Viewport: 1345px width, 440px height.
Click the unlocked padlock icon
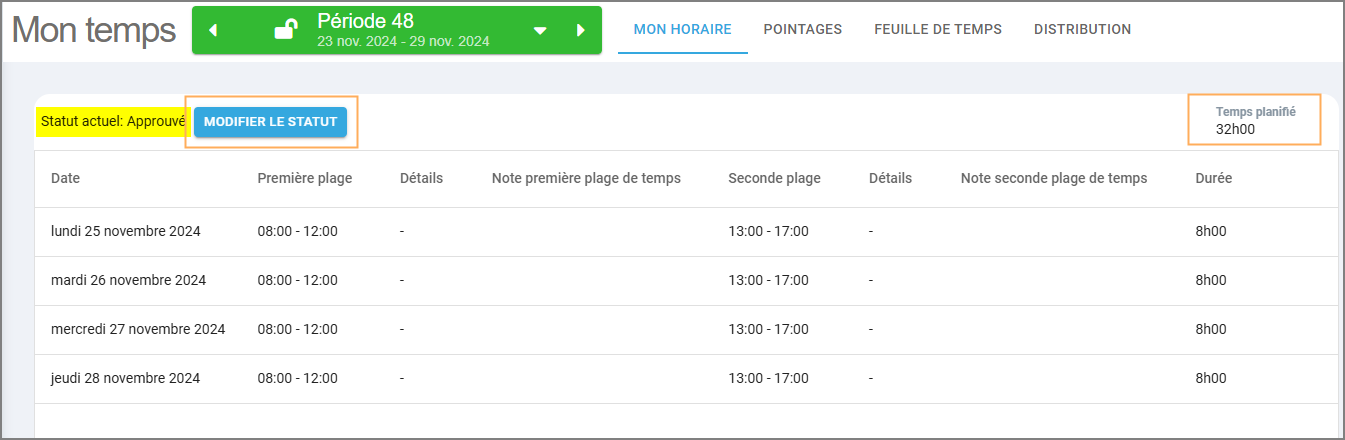point(286,30)
